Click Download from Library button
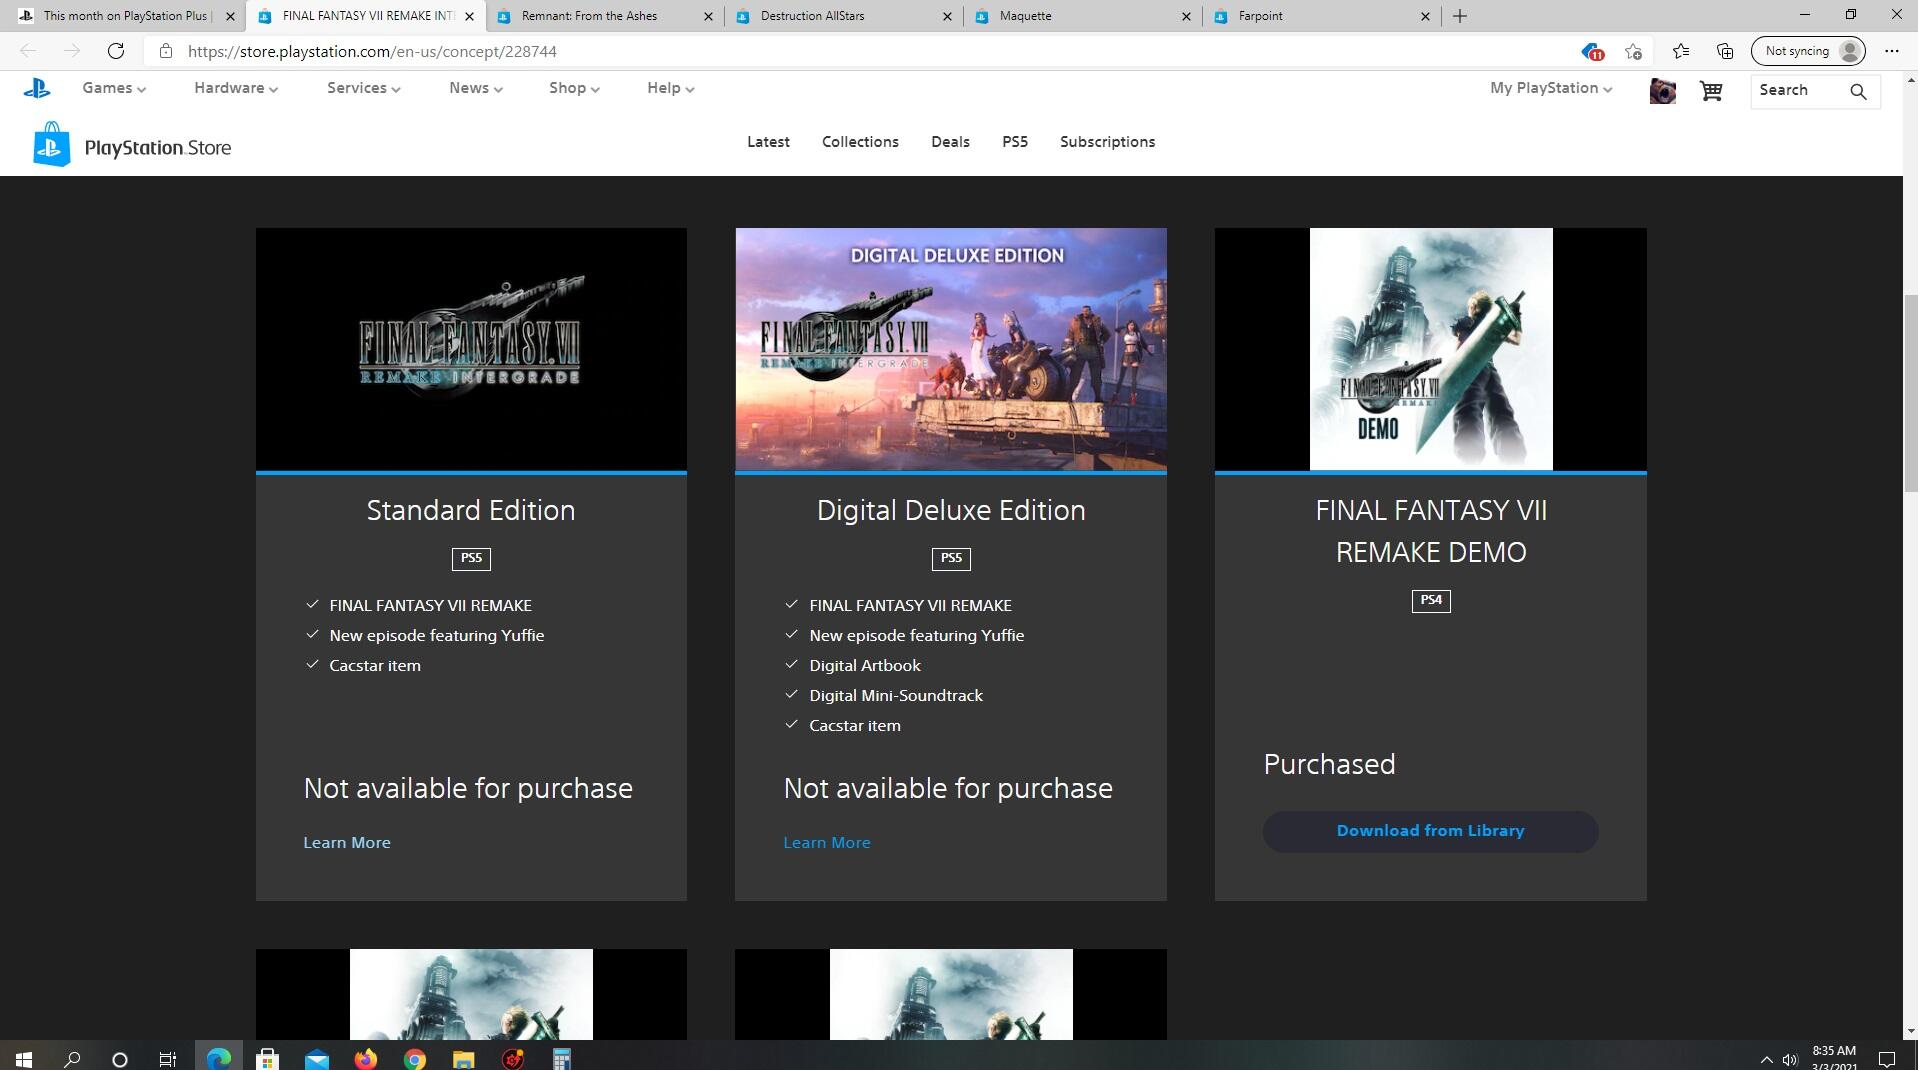1918x1070 pixels. (1430, 831)
